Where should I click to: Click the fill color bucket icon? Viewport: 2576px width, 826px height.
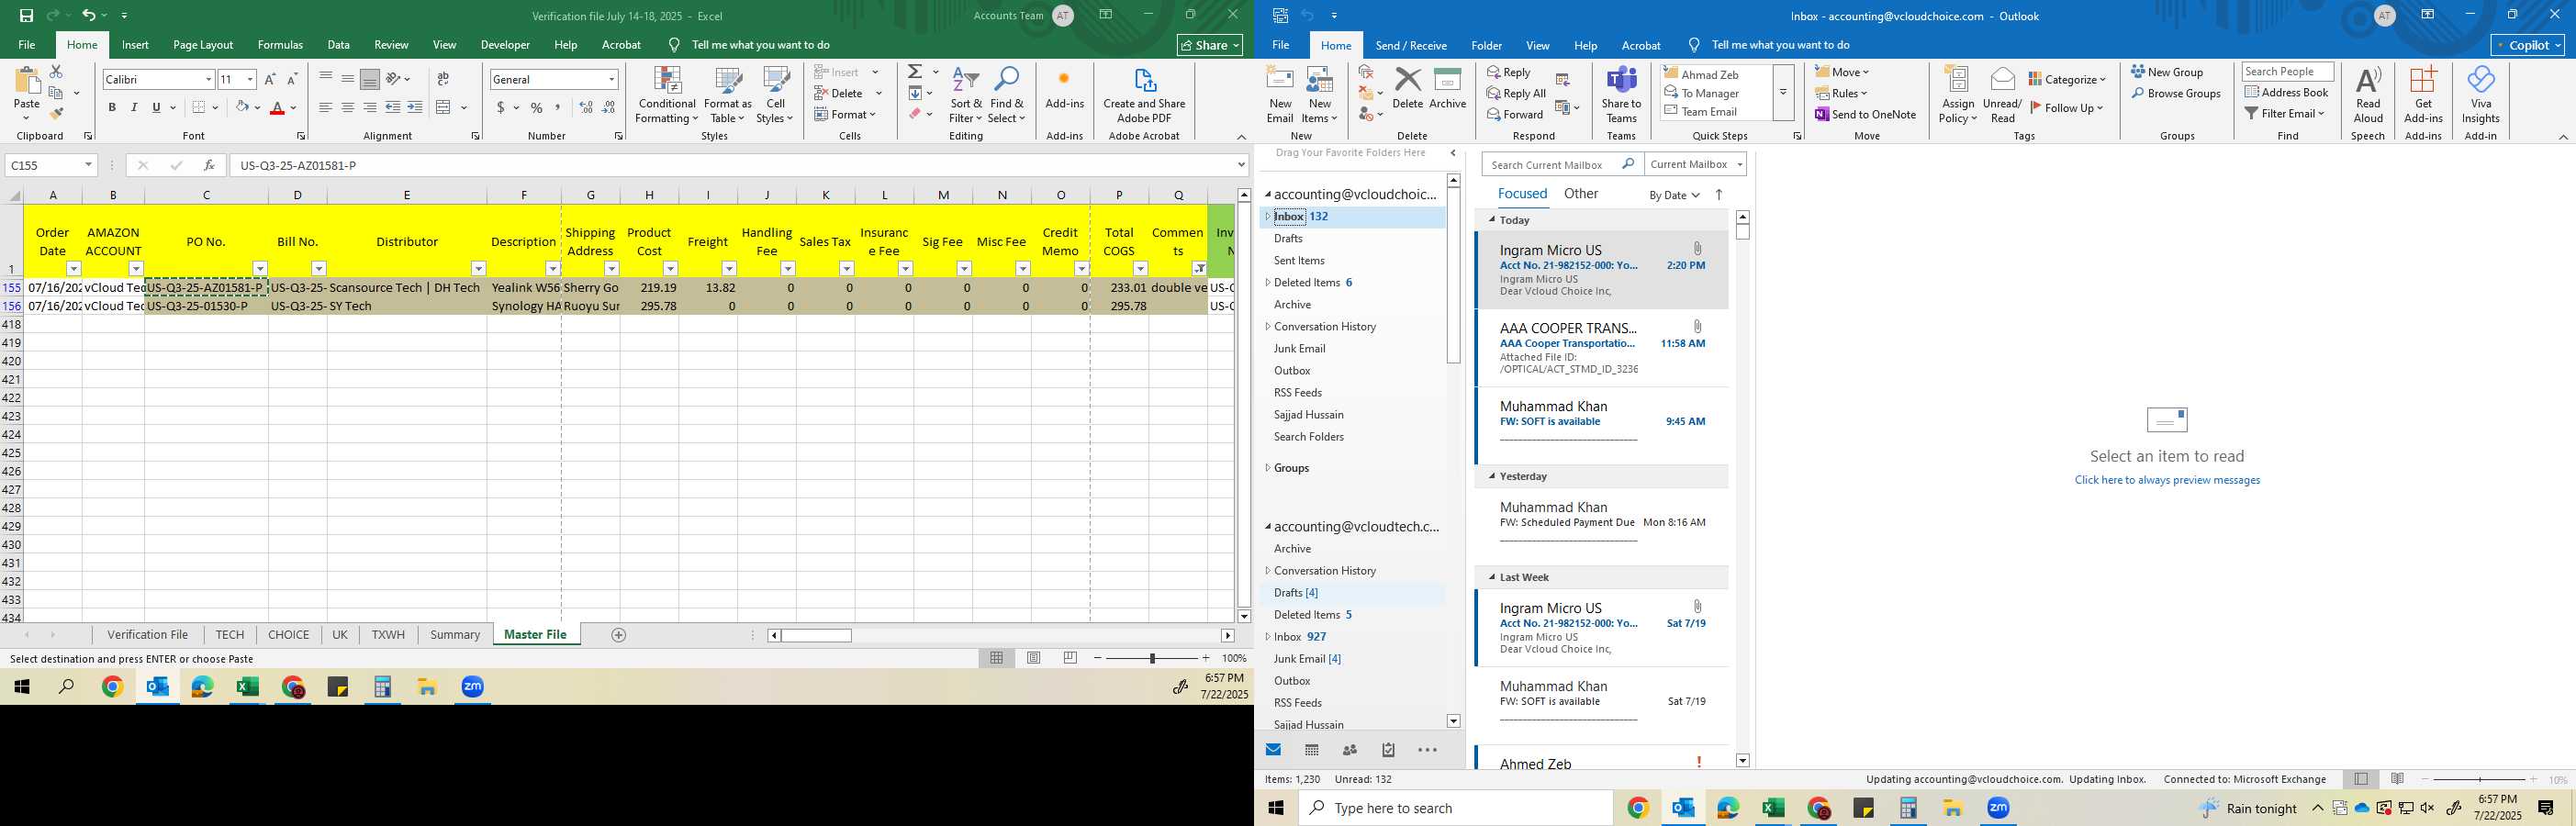(242, 107)
